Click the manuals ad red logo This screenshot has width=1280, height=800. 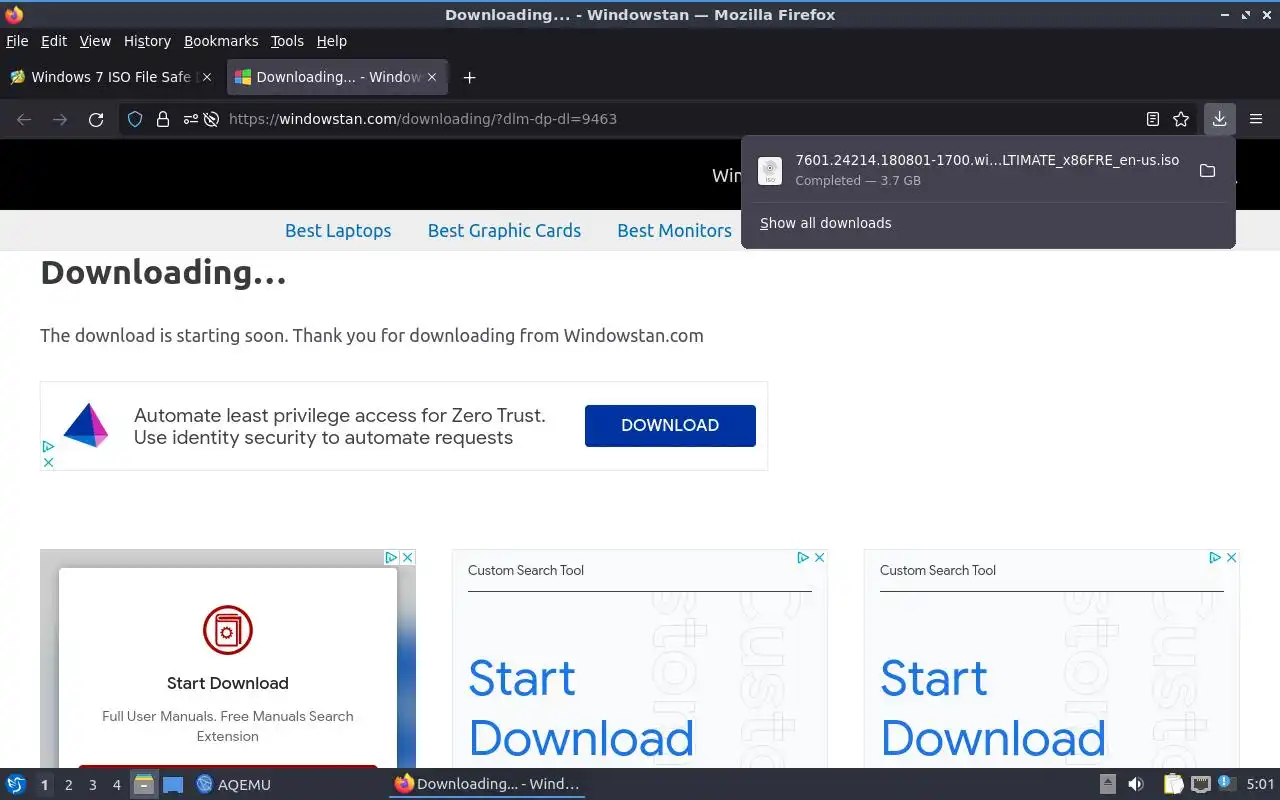pos(228,630)
